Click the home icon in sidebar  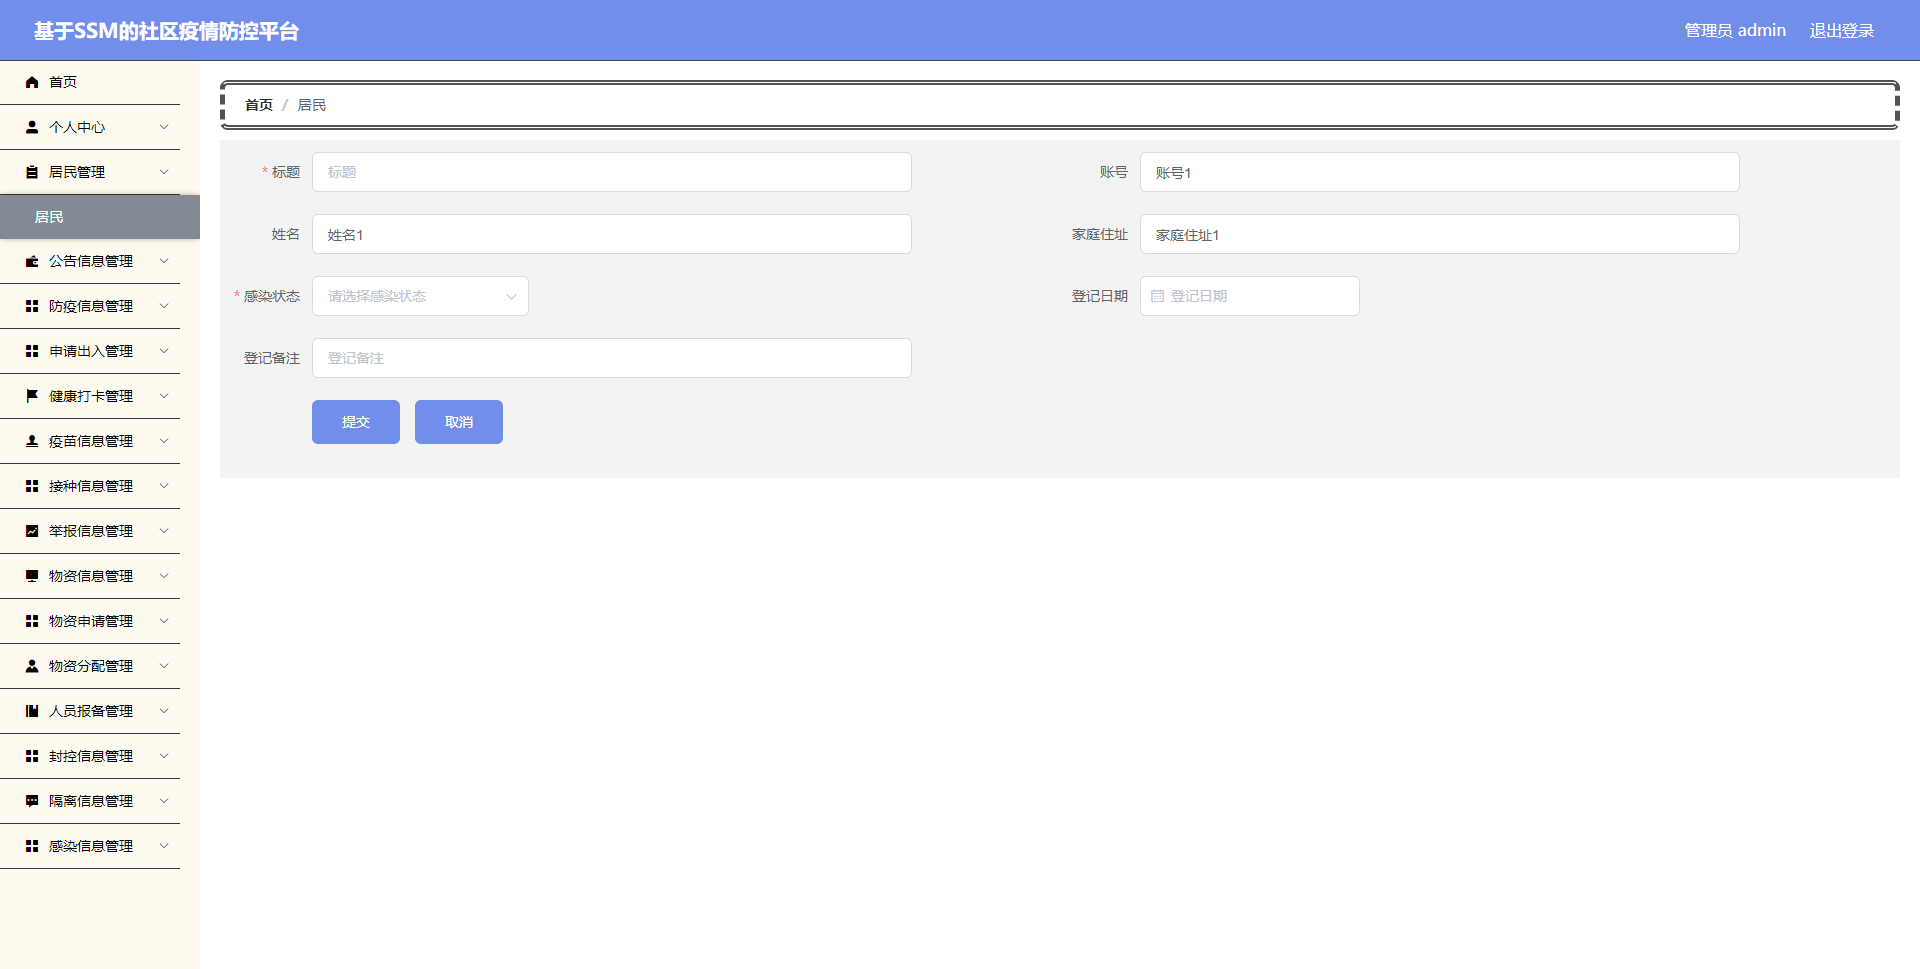click(x=32, y=82)
